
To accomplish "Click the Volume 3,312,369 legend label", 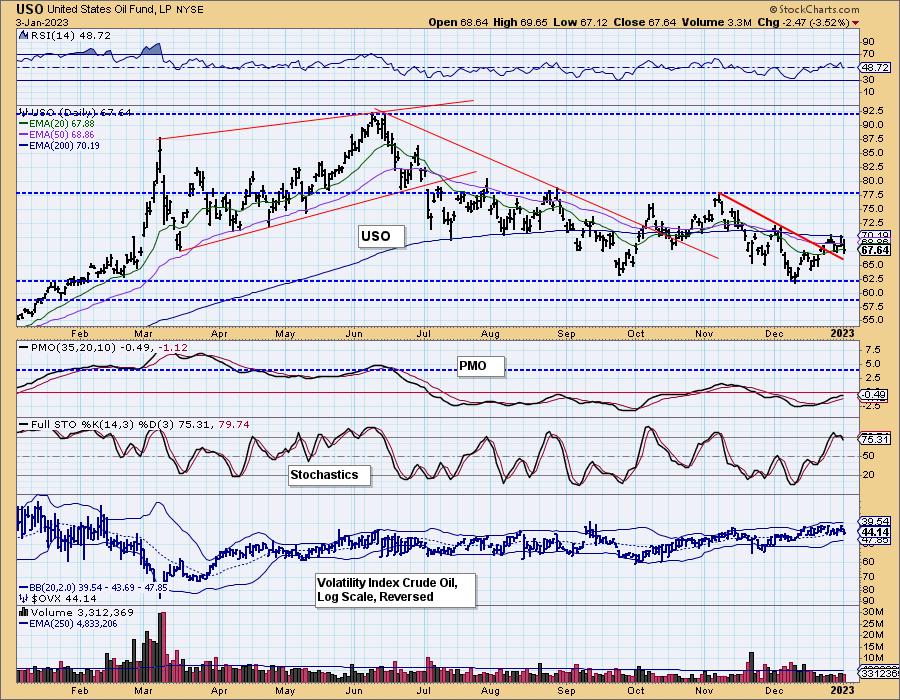I will (x=82, y=612).
